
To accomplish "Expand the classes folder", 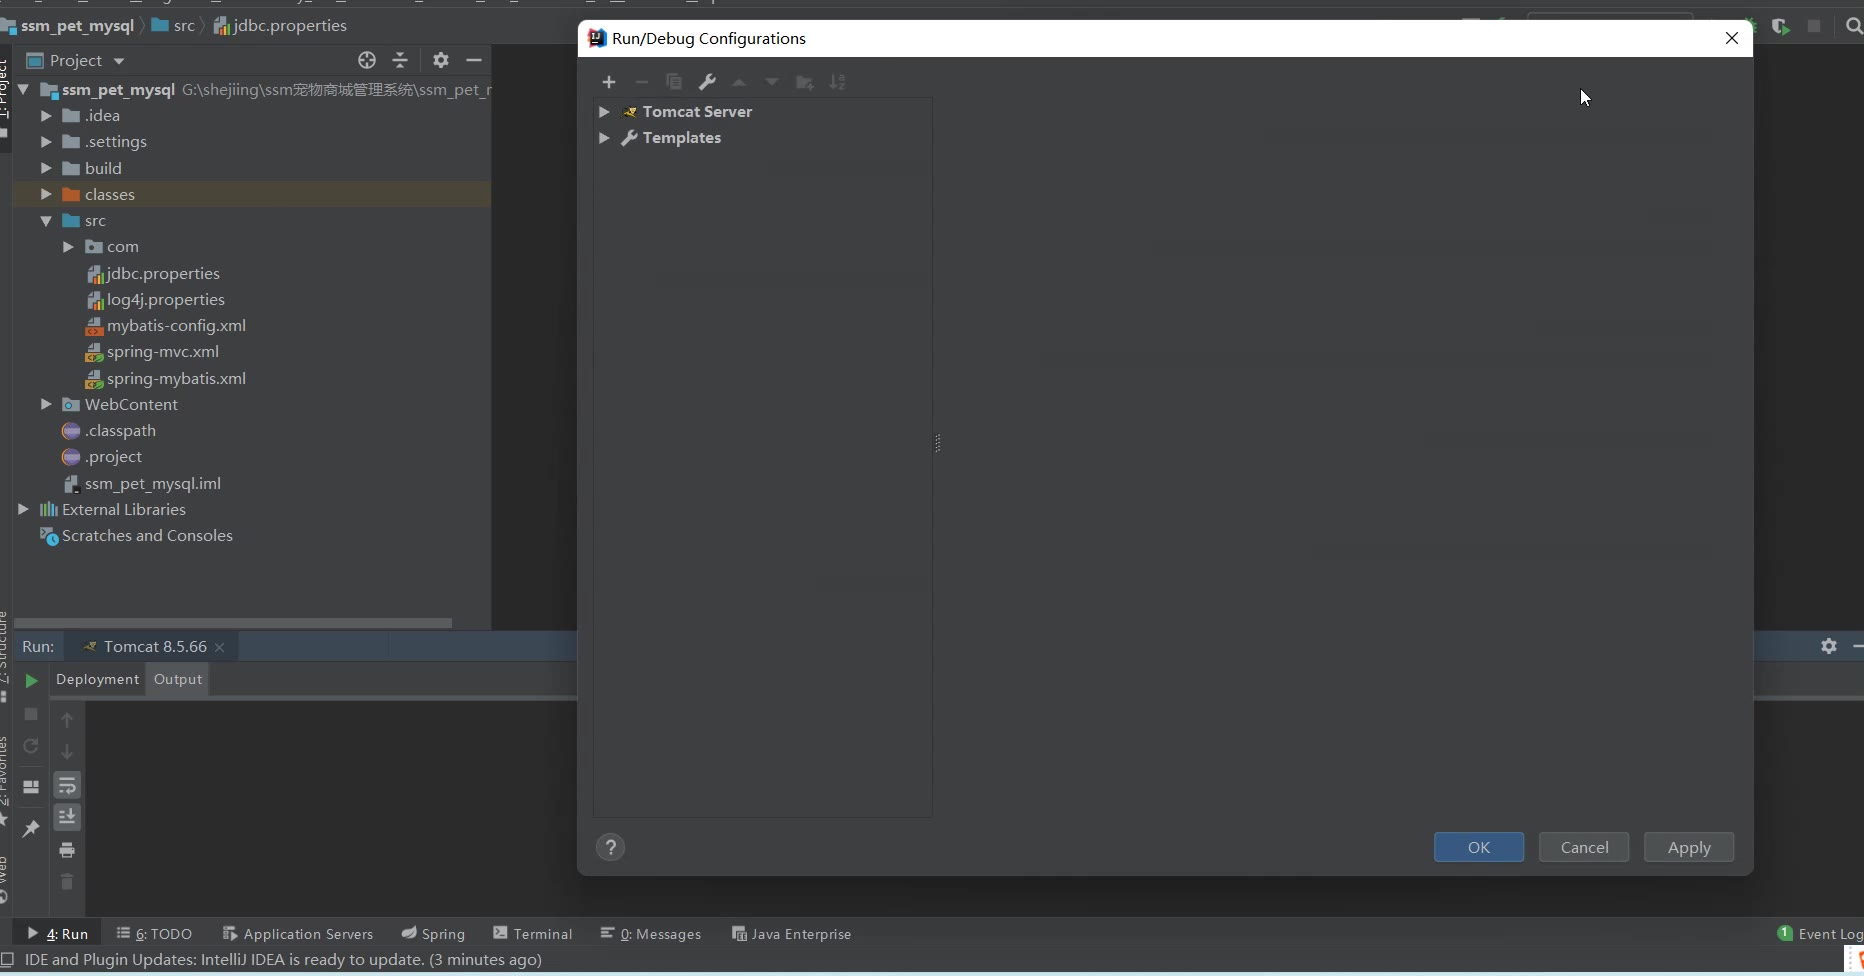I will tap(46, 194).
